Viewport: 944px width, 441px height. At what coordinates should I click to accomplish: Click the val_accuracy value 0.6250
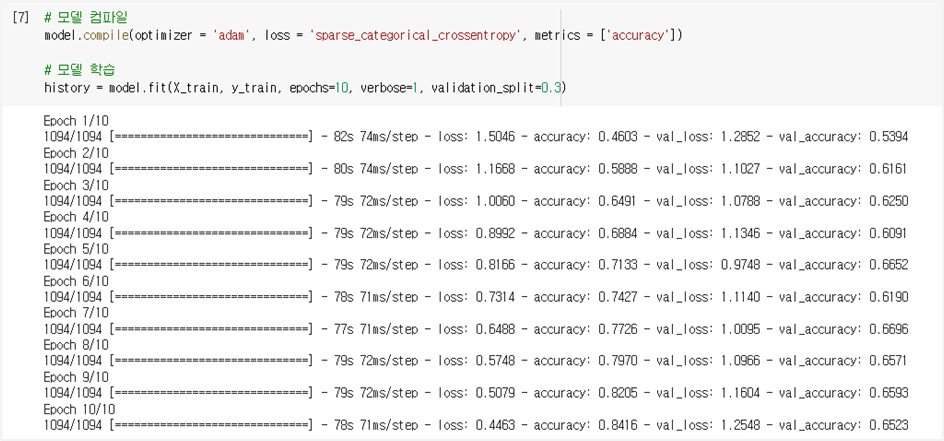[x=889, y=201]
